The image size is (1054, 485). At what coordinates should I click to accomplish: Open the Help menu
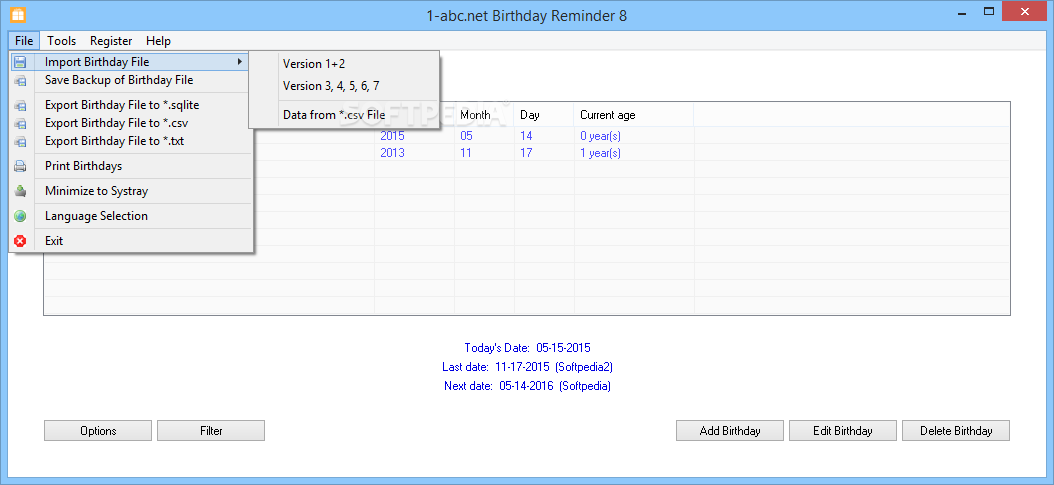pyautogui.click(x=159, y=41)
